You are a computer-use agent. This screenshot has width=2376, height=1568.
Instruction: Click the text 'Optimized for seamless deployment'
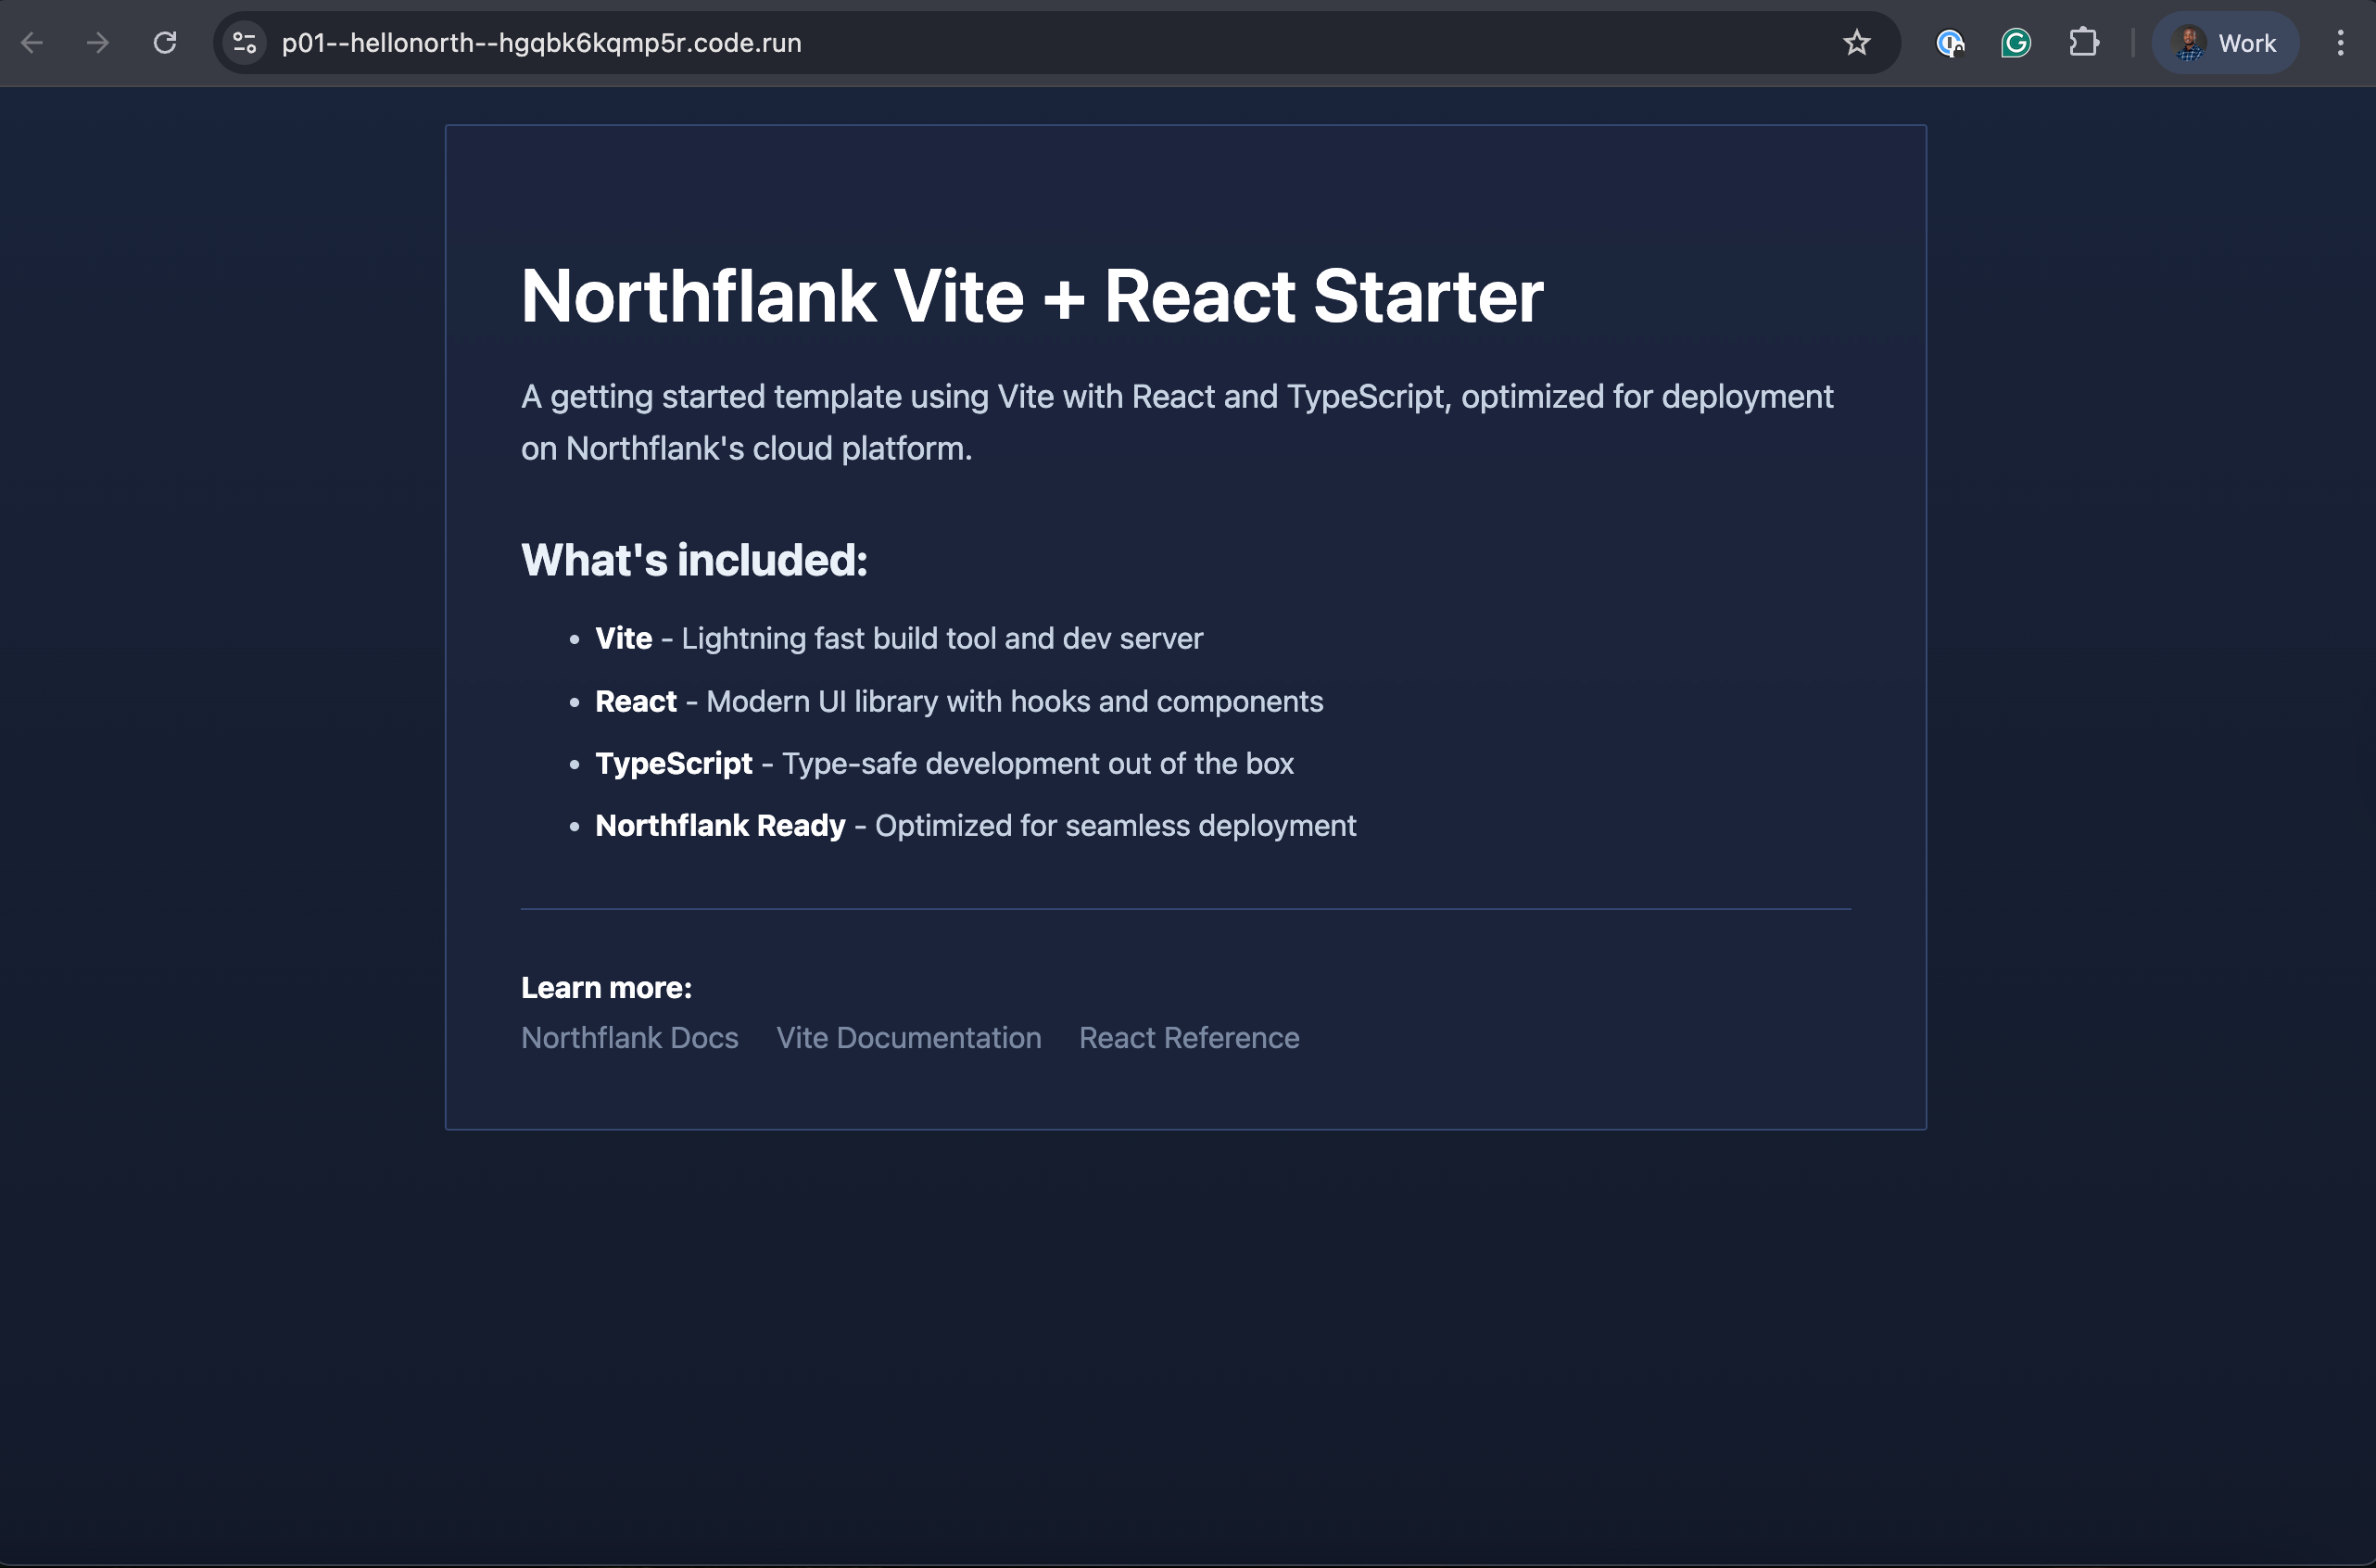[1115, 826]
